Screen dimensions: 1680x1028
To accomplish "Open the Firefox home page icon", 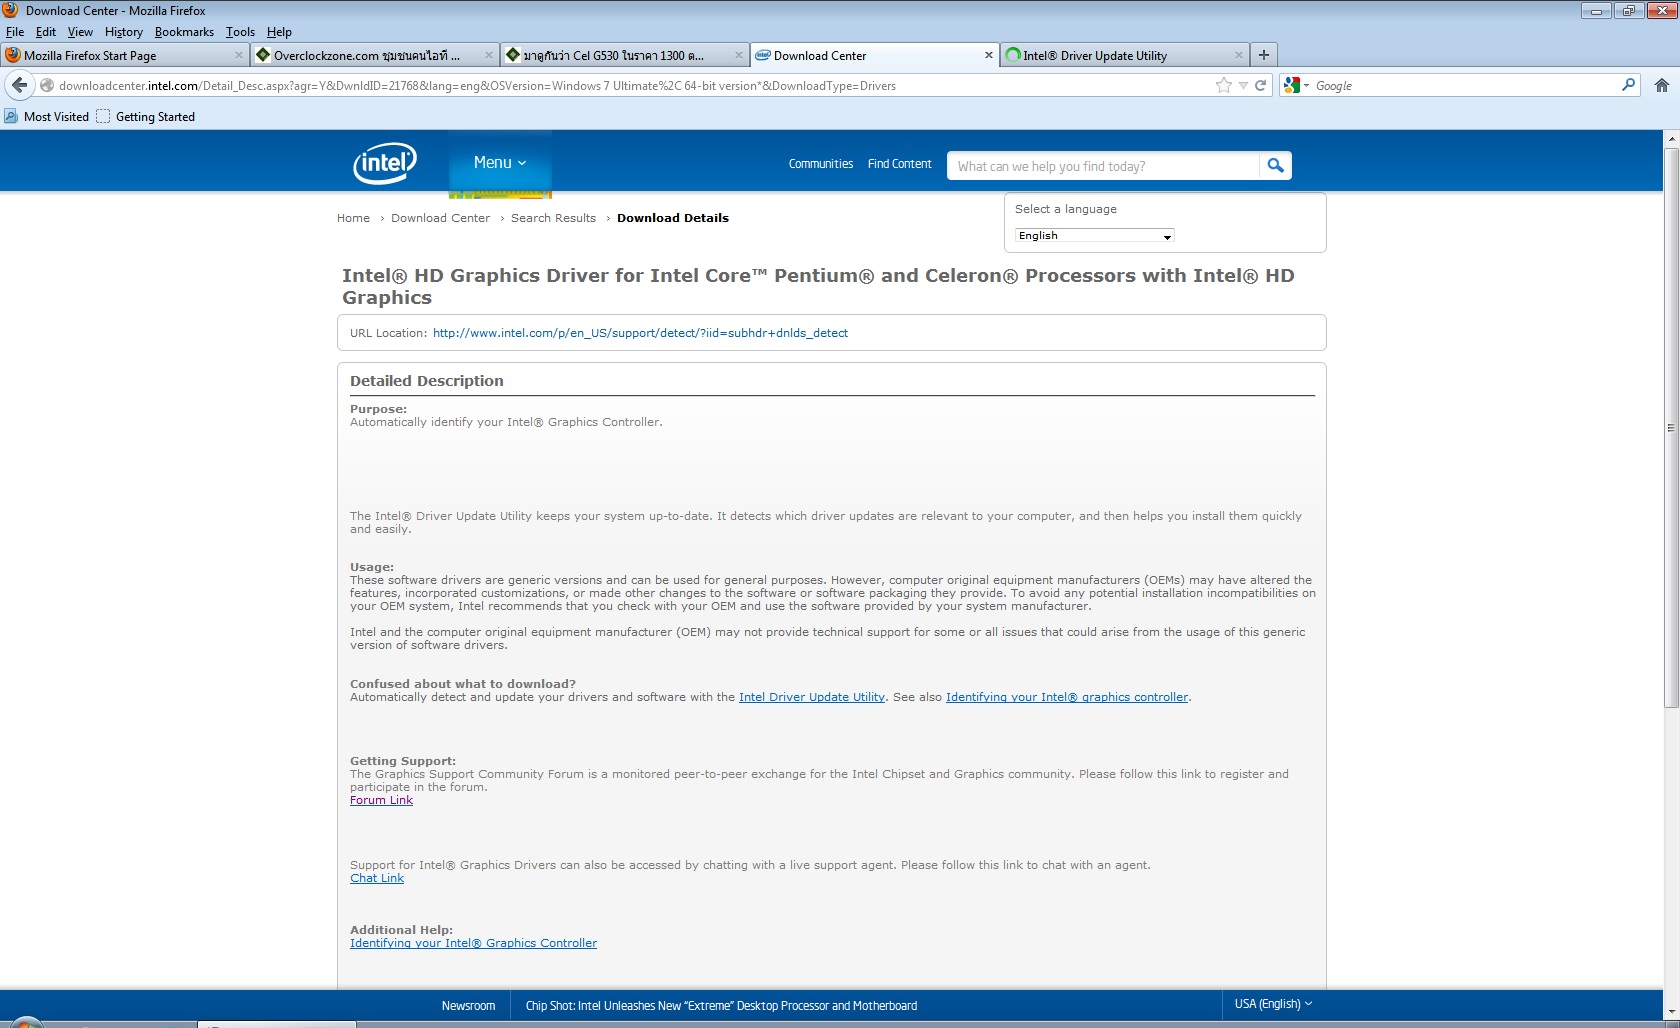I will click(1661, 85).
